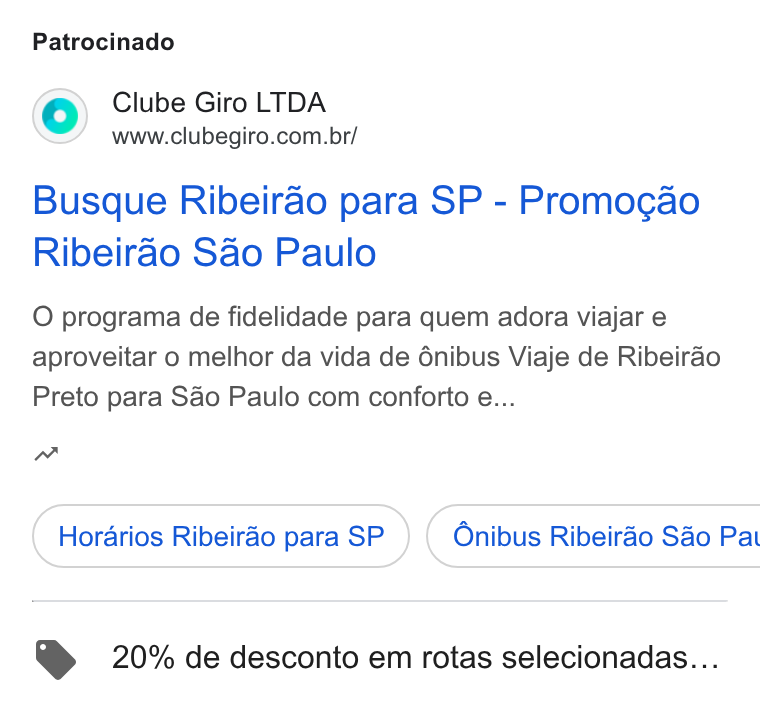The width and height of the screenshot is (760, 718).
Task: Select the Ônibus Ribeirão São Paulo chip
Action: (x=593, y=536)
